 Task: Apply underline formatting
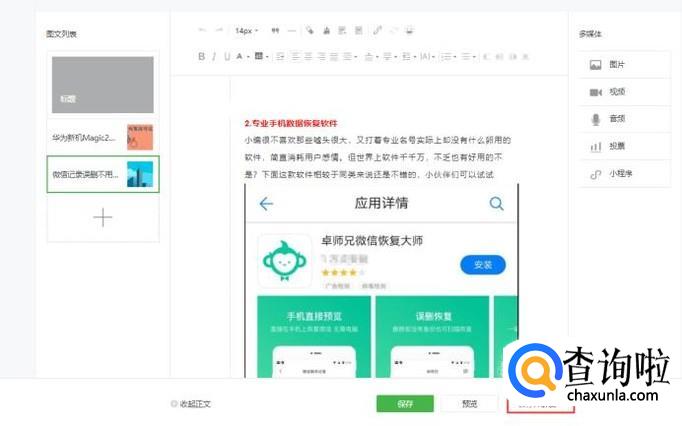pos(227,57)
